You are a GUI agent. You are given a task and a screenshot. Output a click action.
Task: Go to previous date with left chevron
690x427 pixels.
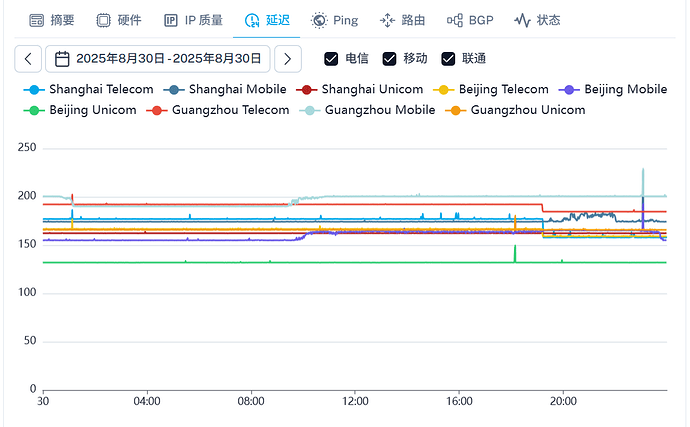click(28, 59)
